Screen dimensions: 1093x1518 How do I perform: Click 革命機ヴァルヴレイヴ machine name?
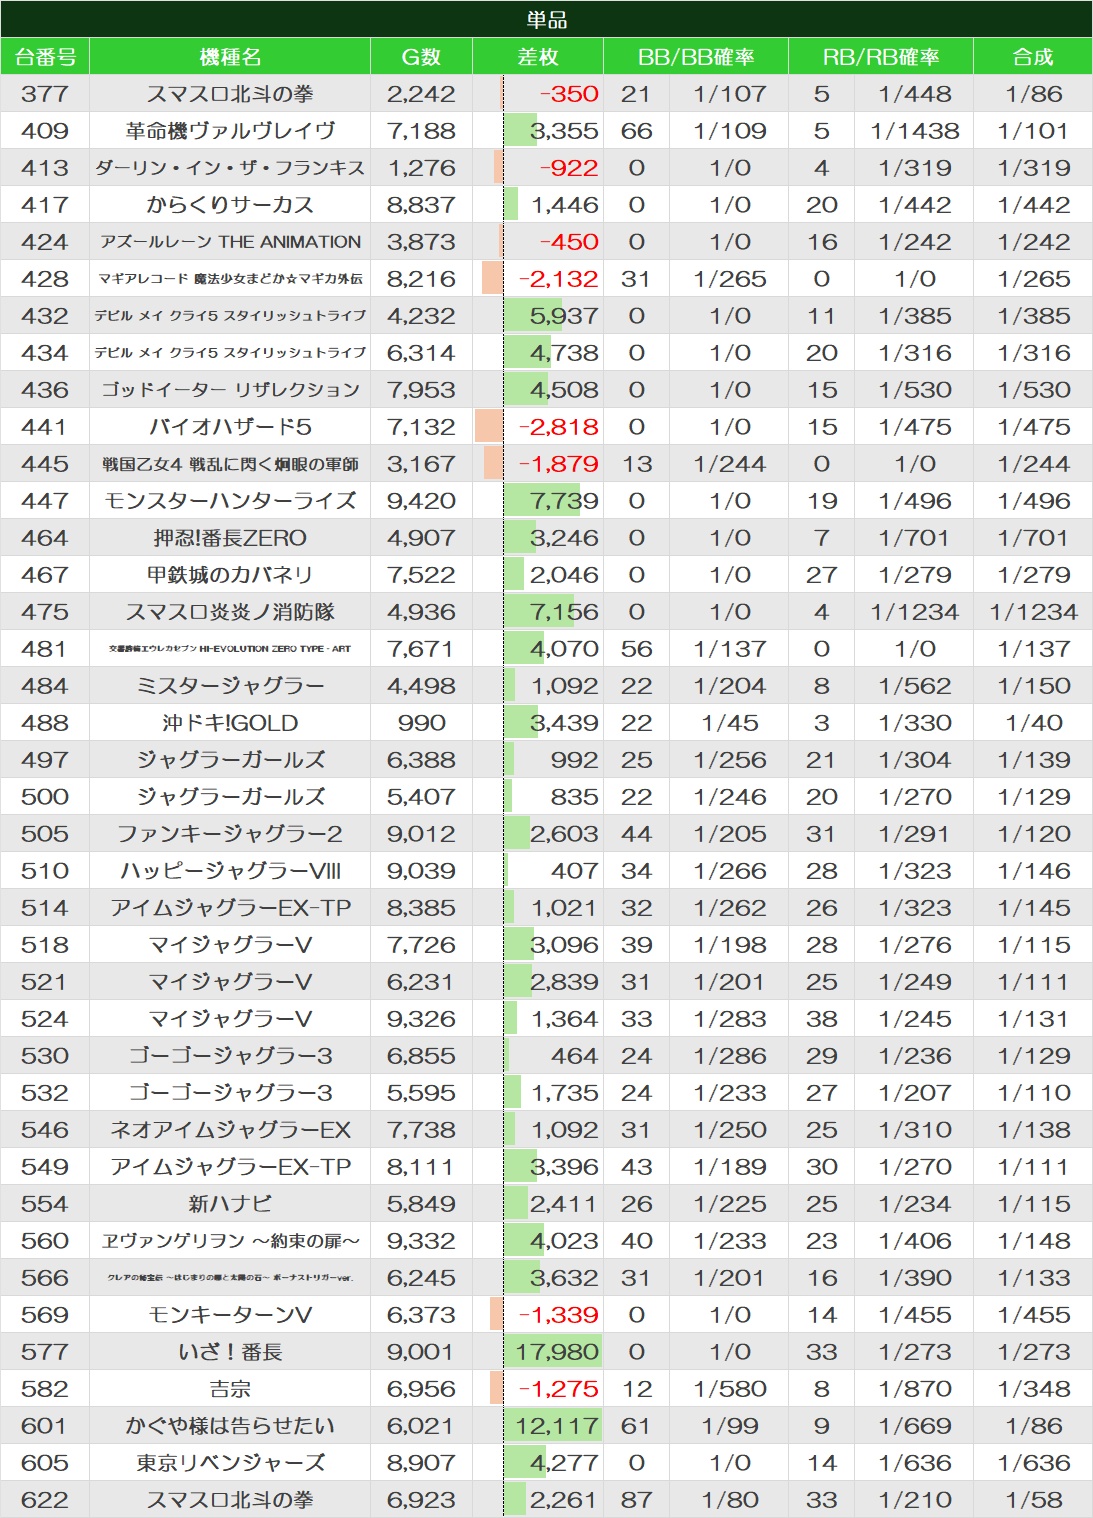[x=230, y=131]
